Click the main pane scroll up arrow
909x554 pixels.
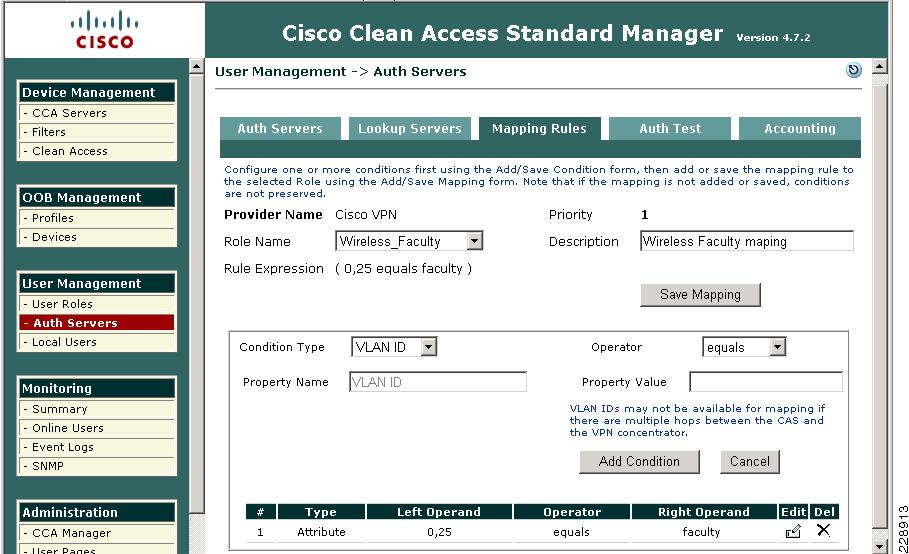coord(879,67)
